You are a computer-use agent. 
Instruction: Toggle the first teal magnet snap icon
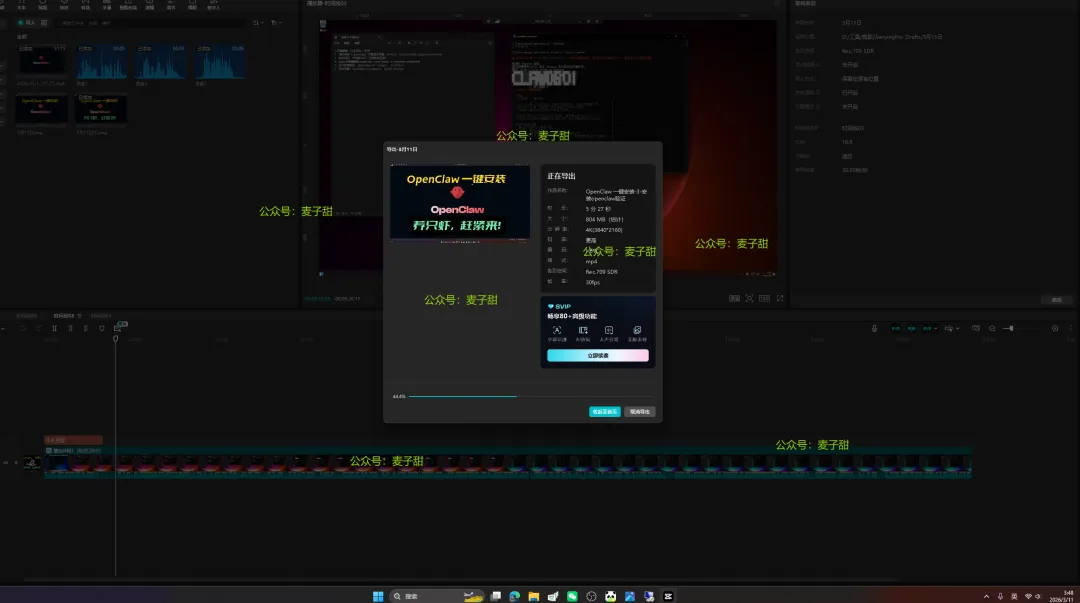point(895,329)
